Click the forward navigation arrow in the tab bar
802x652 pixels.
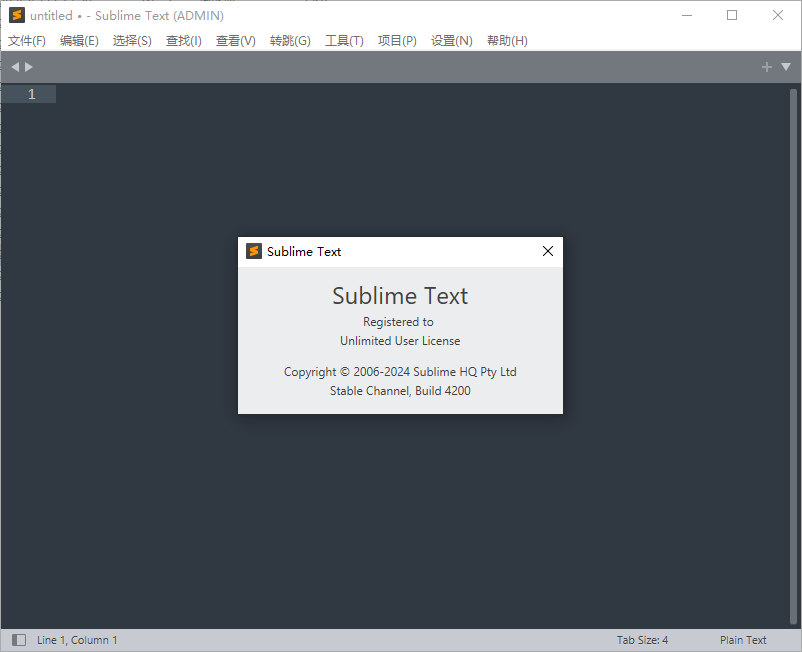click(27, 66)
